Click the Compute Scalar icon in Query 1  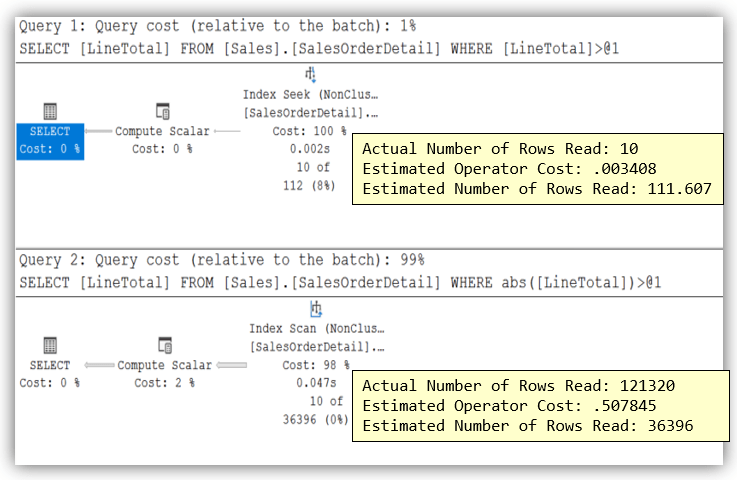pyautogui.click(x=163, y=112)
